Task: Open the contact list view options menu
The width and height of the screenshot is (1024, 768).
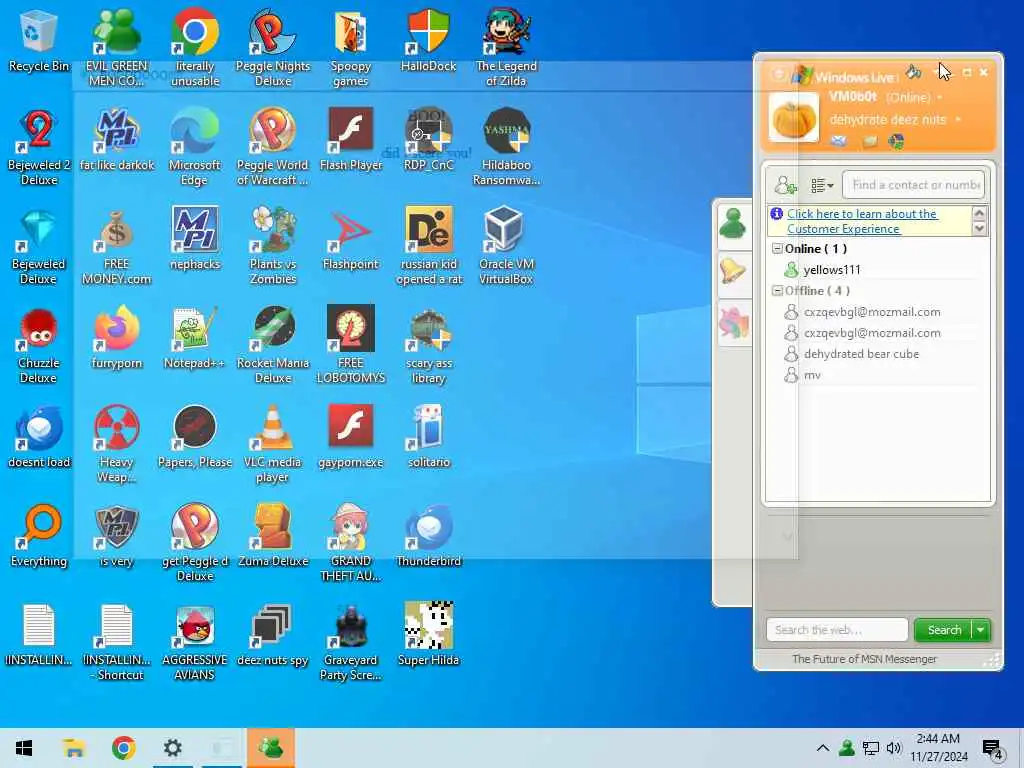Action: click(822, 186)
